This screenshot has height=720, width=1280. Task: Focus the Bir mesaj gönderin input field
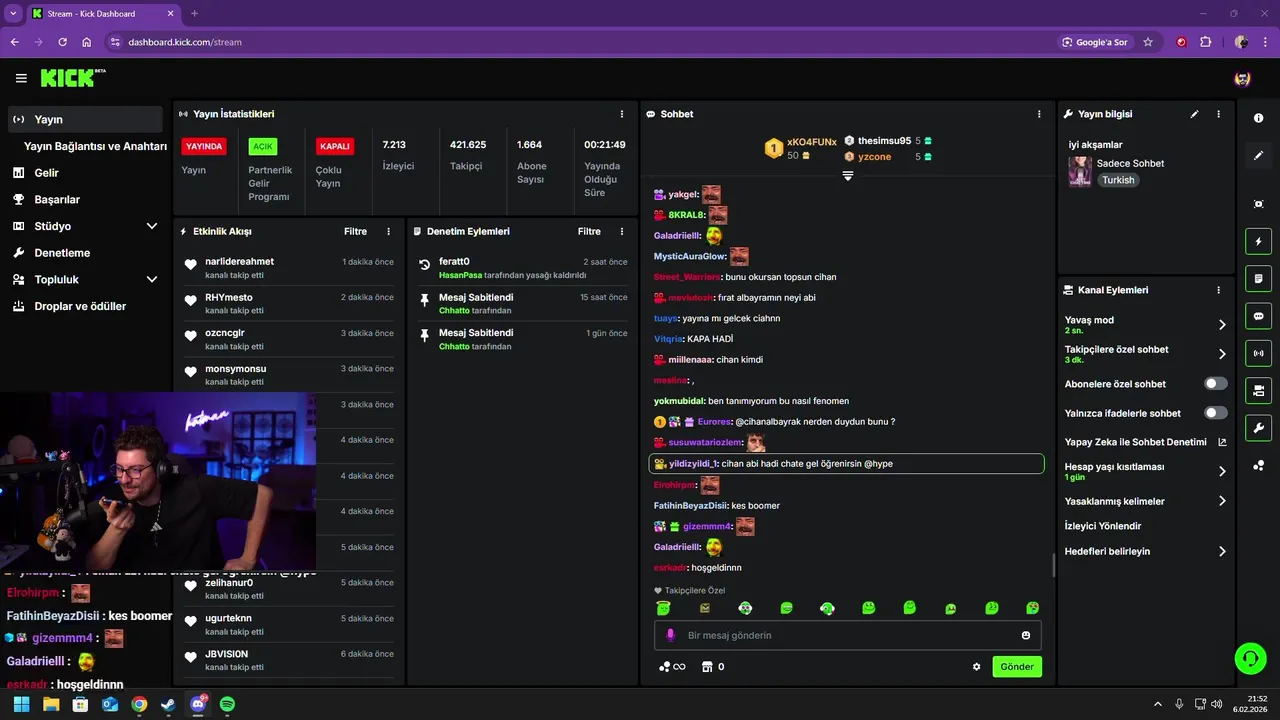point(848,635)
